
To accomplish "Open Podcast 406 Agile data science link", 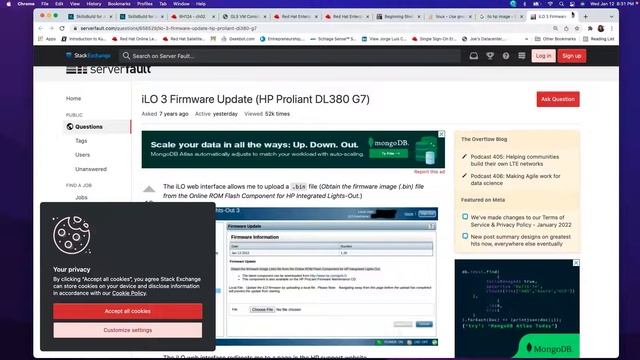I will tap(516, 180).
